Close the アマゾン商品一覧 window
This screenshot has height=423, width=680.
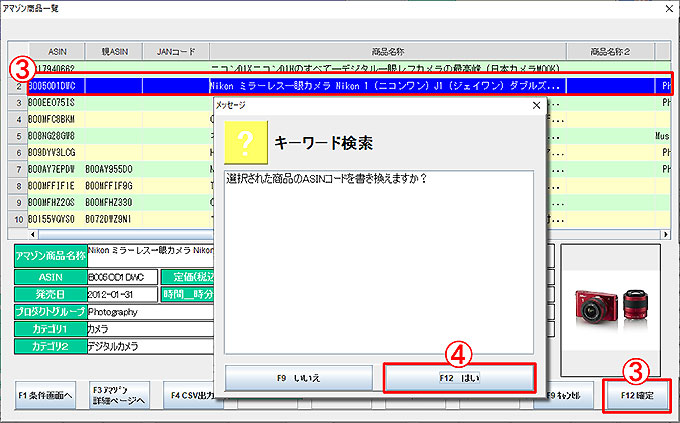click(670, 9)
